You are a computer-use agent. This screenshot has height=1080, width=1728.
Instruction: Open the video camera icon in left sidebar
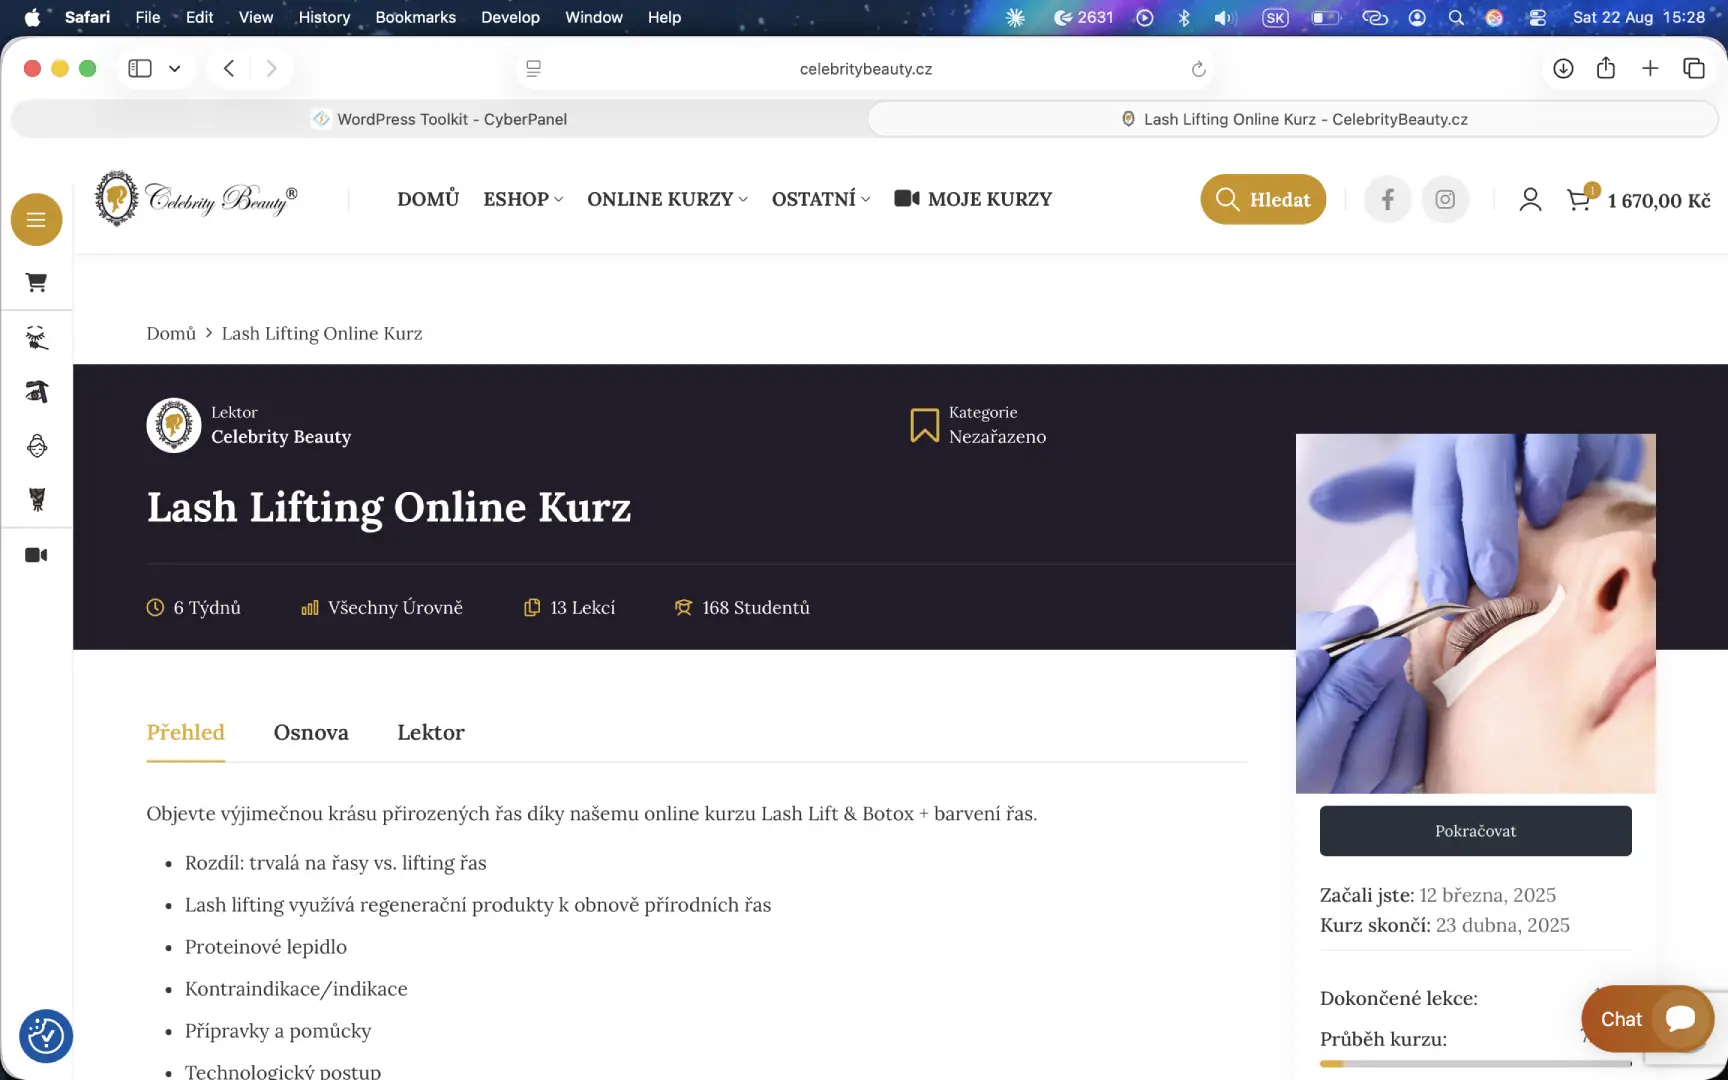[36, 555]
